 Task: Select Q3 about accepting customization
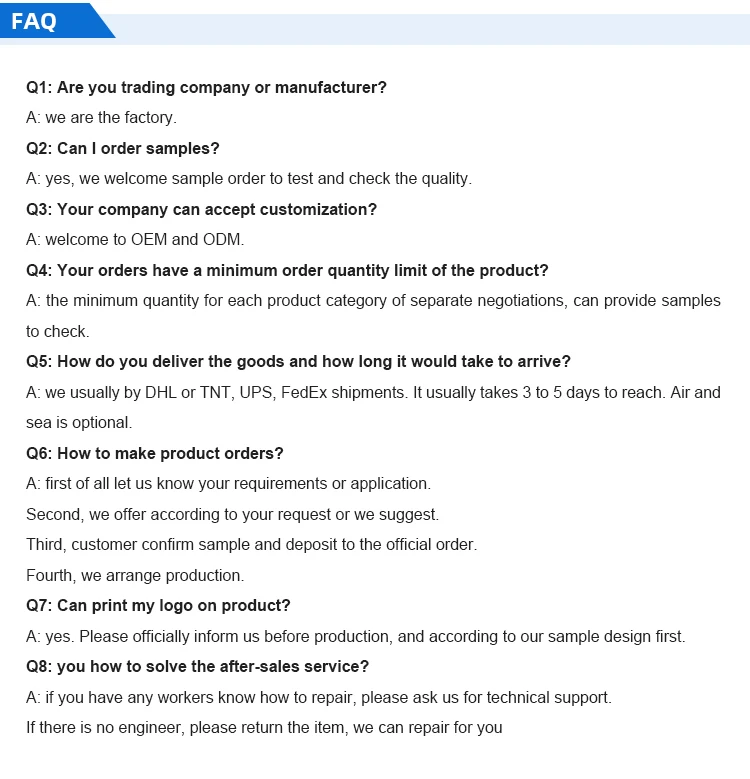[x=201, y=210]
